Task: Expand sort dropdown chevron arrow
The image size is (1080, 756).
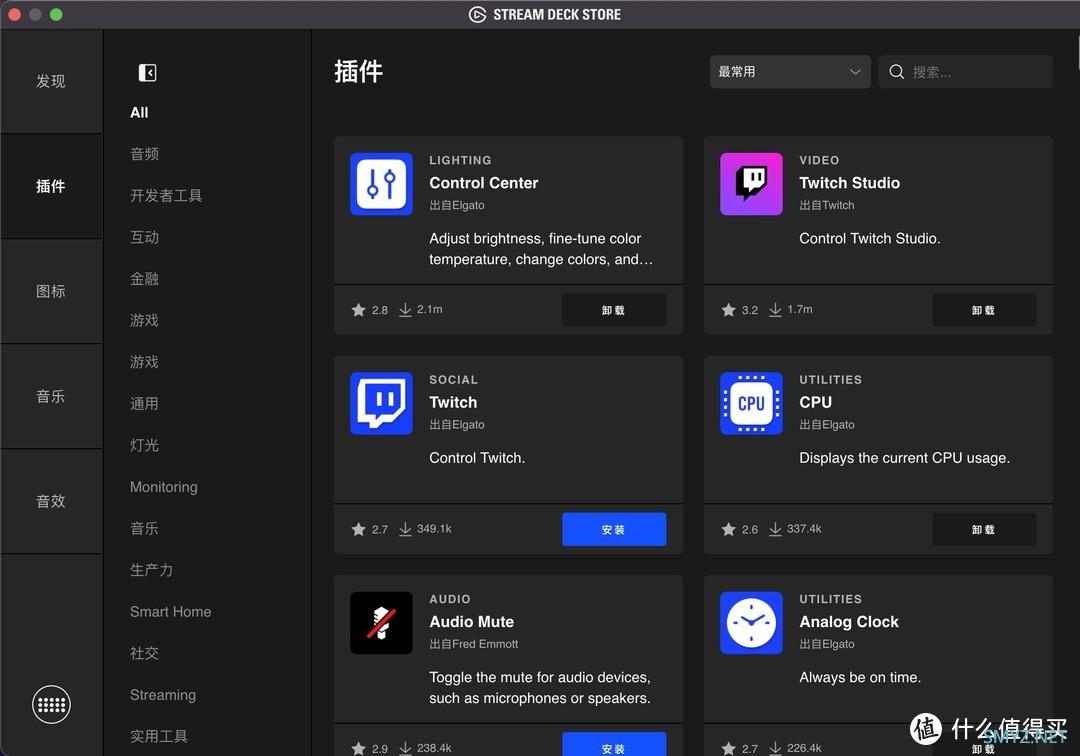Action: pos(855,72)
